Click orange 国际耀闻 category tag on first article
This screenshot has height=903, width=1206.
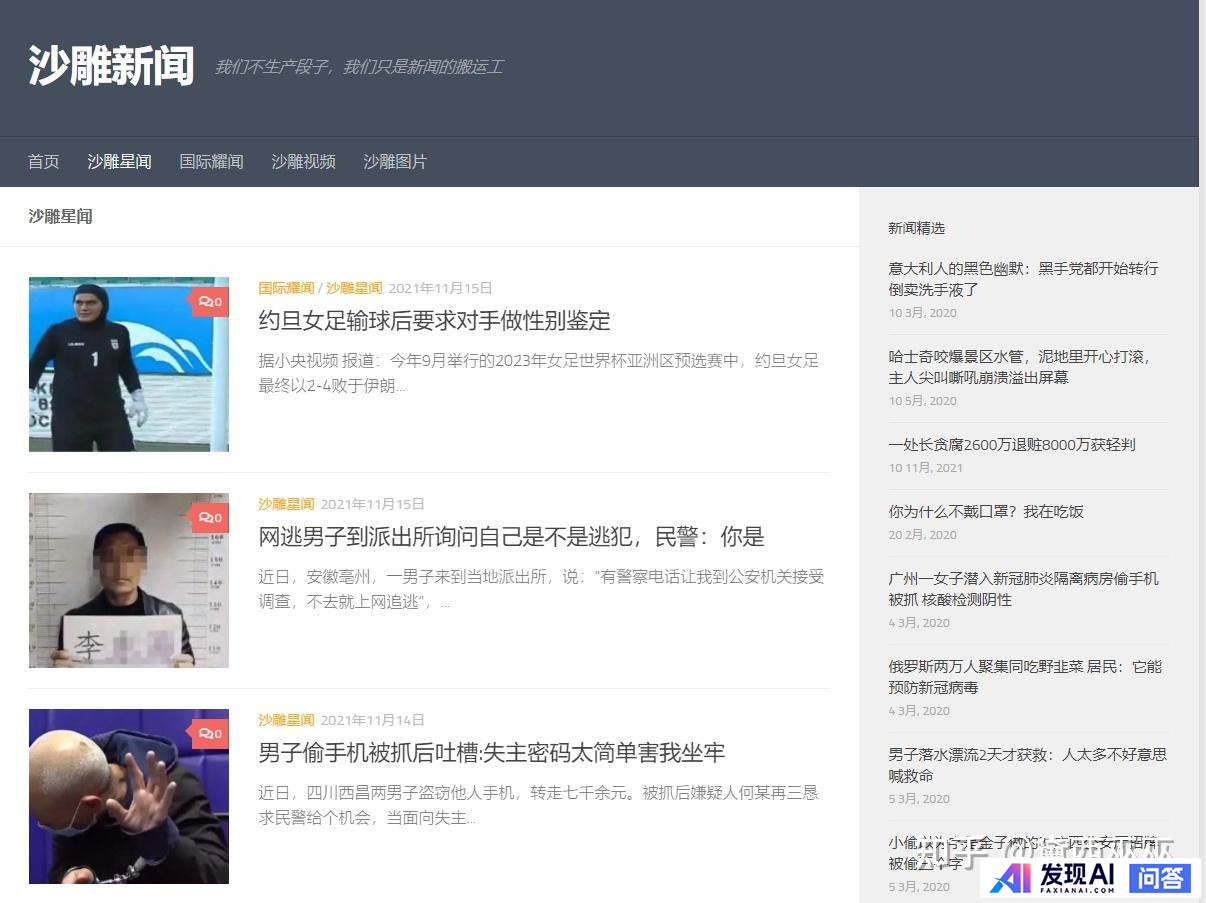(286, 288)
